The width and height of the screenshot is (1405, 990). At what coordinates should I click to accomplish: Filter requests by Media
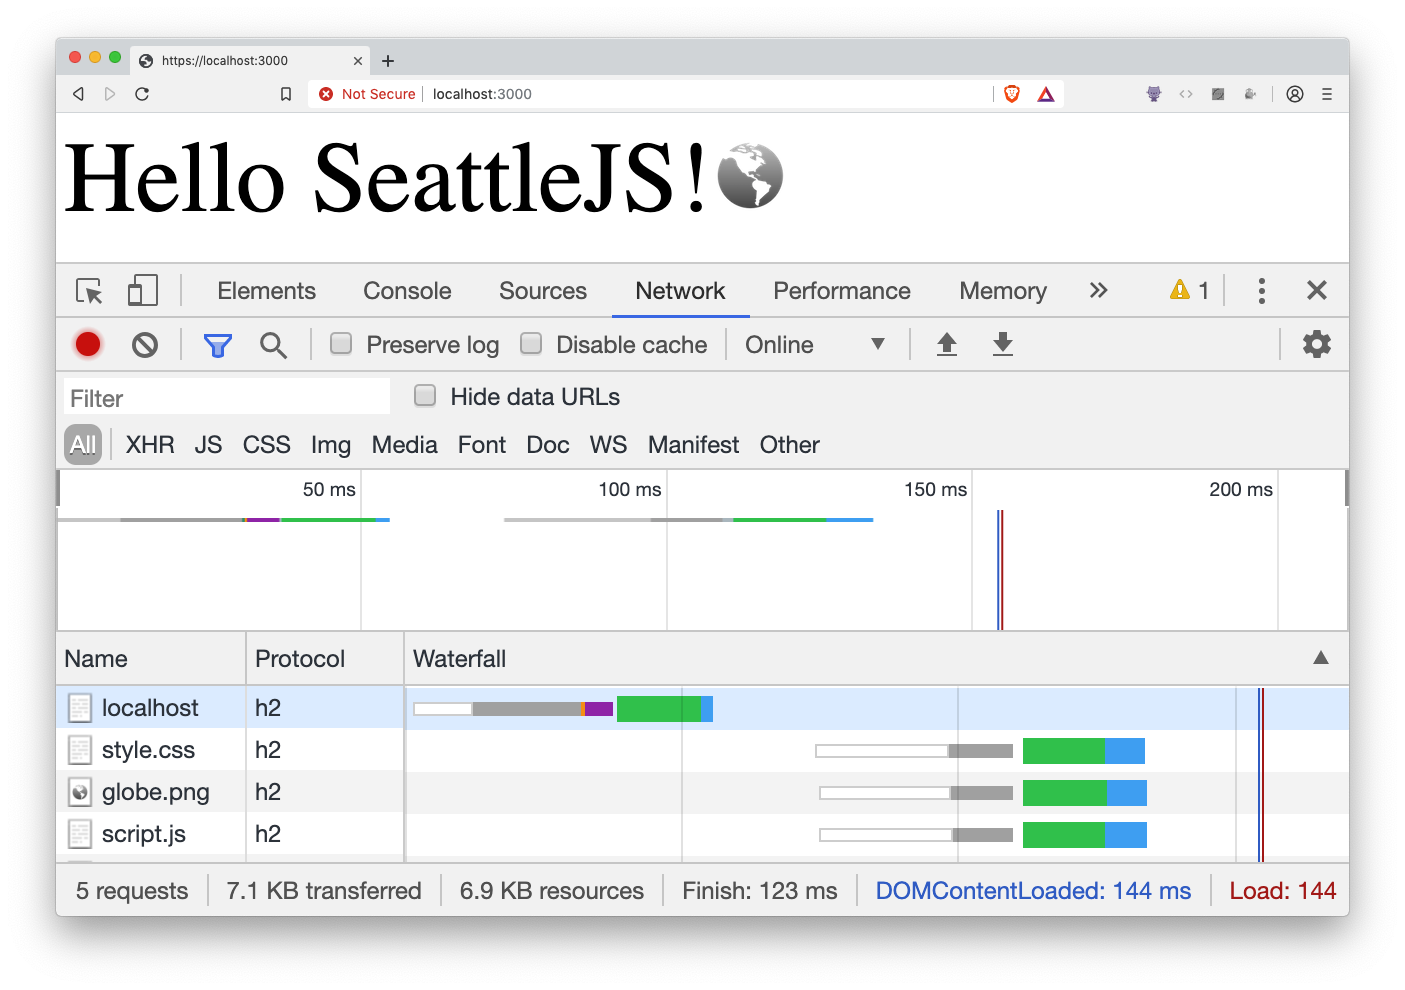(405, 445)
